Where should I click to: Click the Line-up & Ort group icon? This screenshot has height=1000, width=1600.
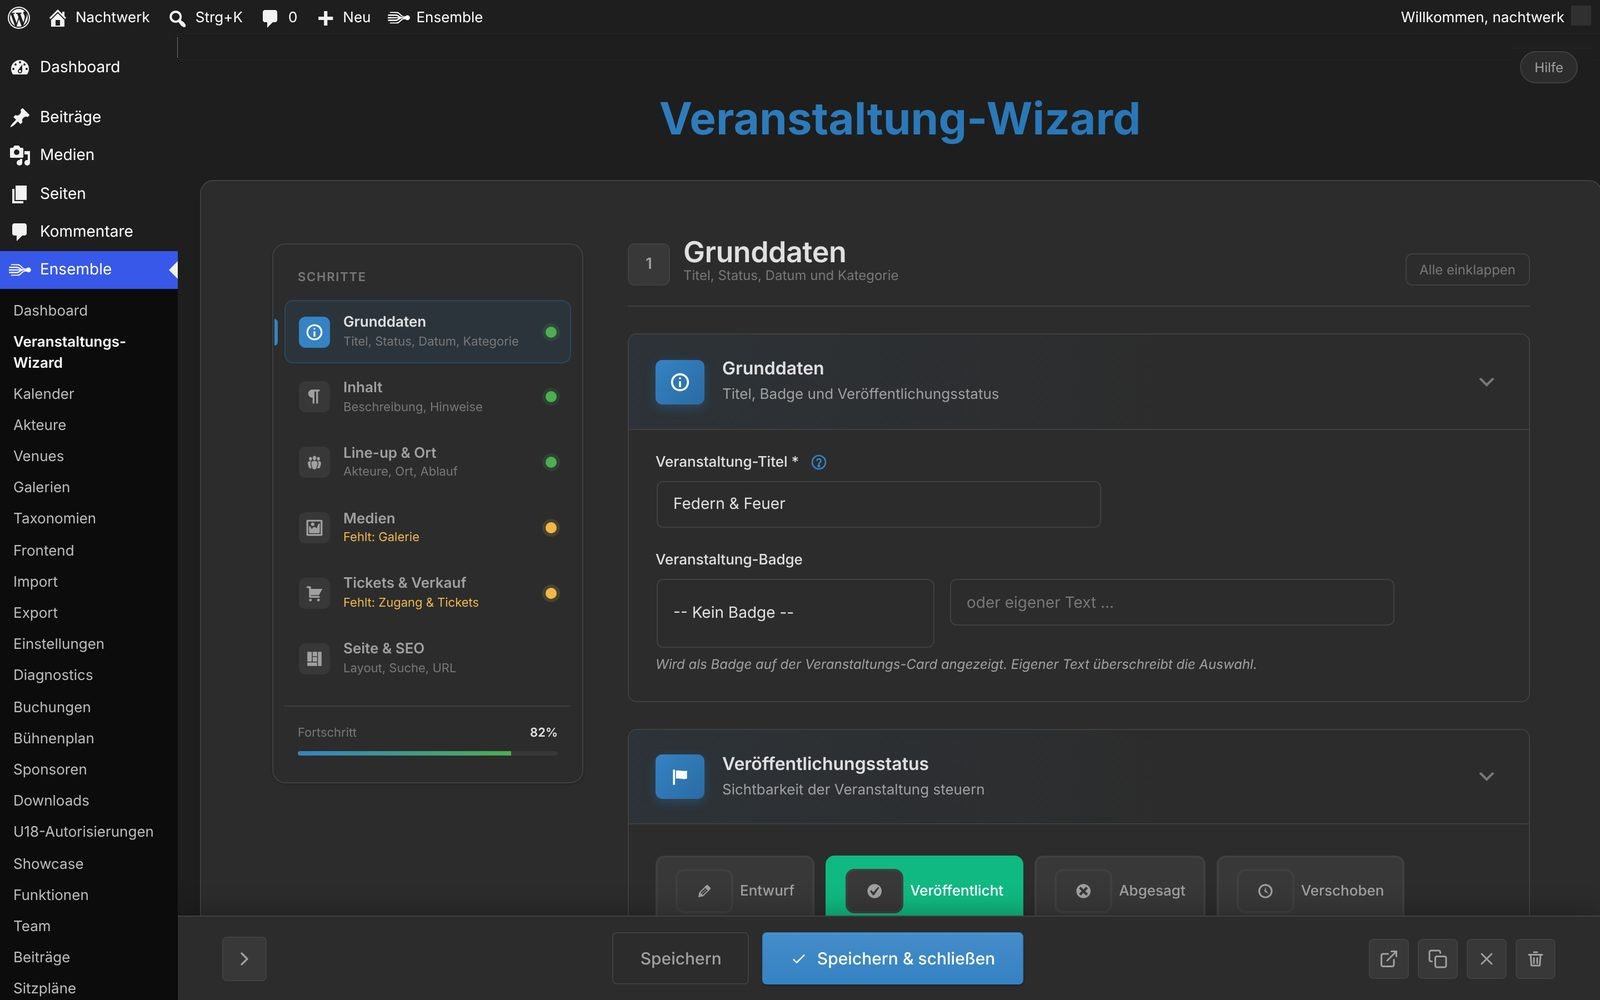(x=314, y=462)
